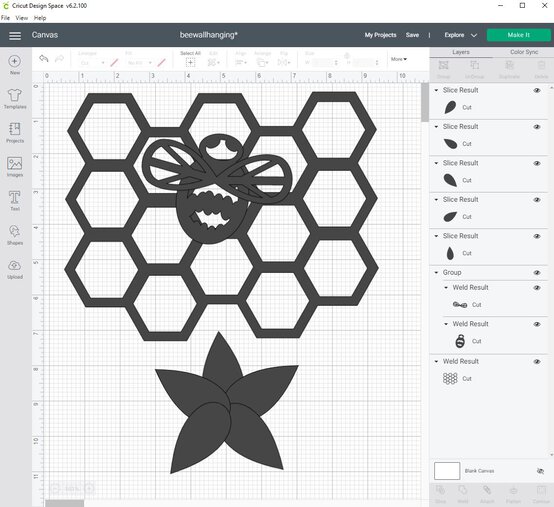Select the bee body layer thumbnail
The image size is (554, 507).
460,341
